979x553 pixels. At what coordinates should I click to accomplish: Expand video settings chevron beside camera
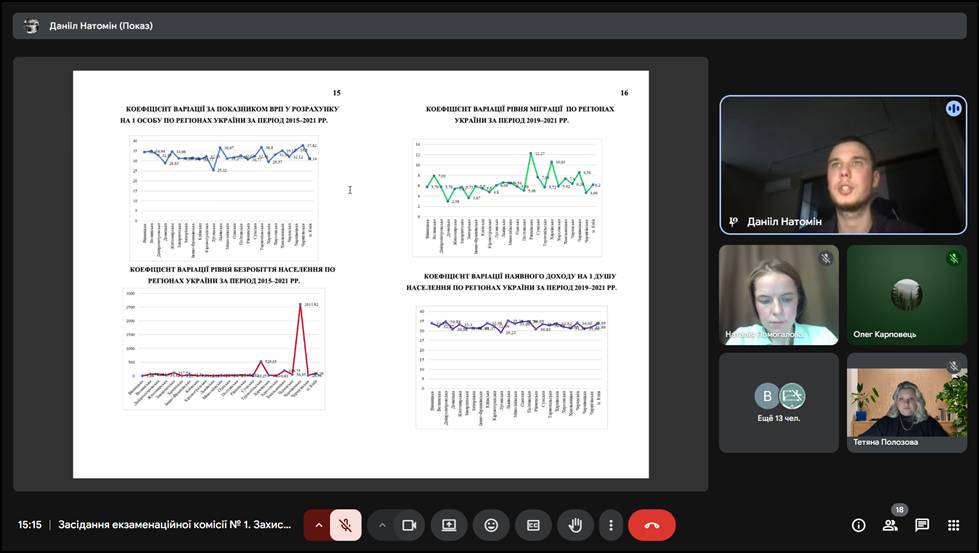(x=382, y=525)
